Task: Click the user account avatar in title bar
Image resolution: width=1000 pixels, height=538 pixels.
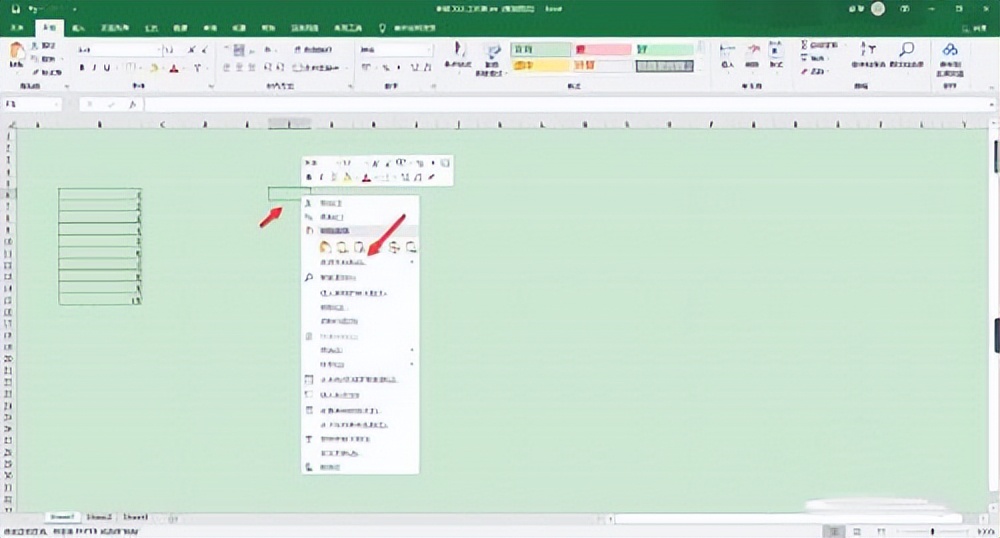Action: point(878,9)
